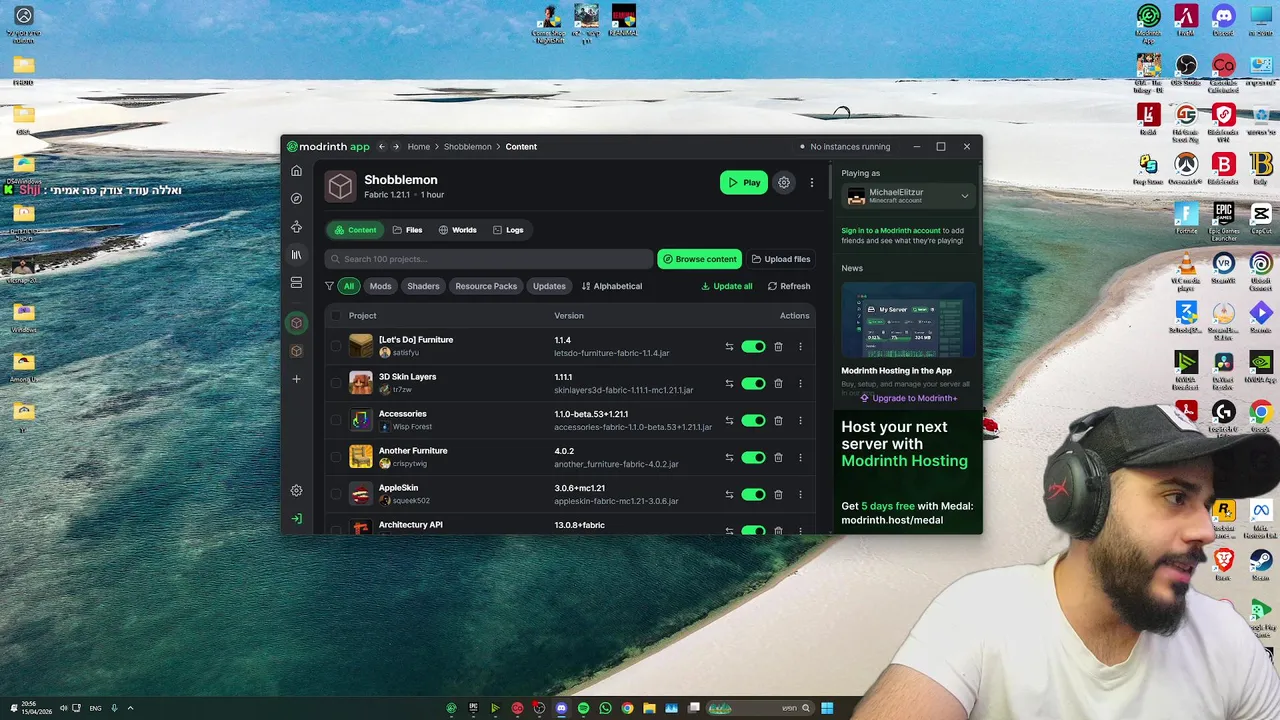Delete the [Let's Do] Furniture mod
The width and height of the screenshot is (1280, 720).
(x=778, y=347)
